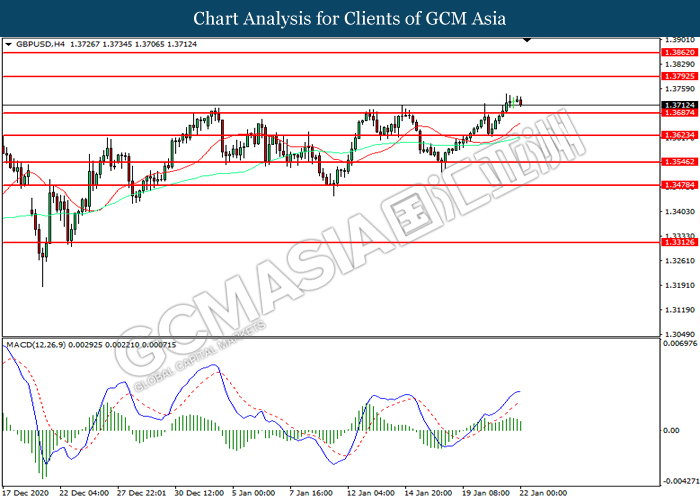Click the 22 Jan 00:00 time label
Image resolution: width=700 pixels, height=500 pixels.
click(543, 493)
